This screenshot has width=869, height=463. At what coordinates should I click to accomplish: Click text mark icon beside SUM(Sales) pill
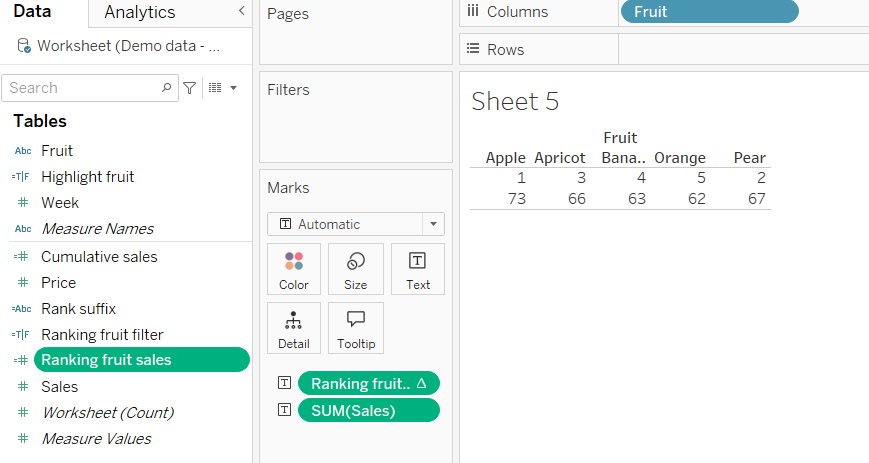285,410
